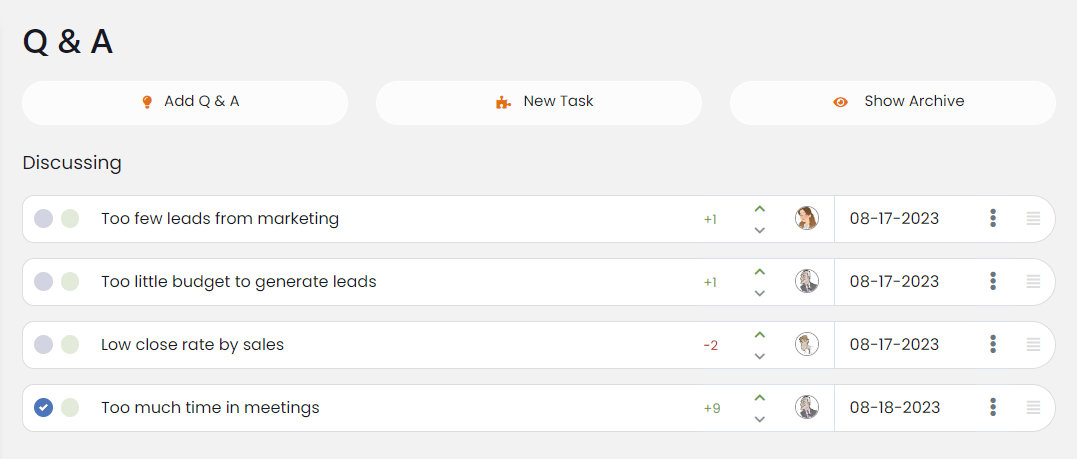Screen dimensions: 1077x459
Task: Uncheck the blue checkmark on Too much time in meetings
Action: tap(43, 408)
